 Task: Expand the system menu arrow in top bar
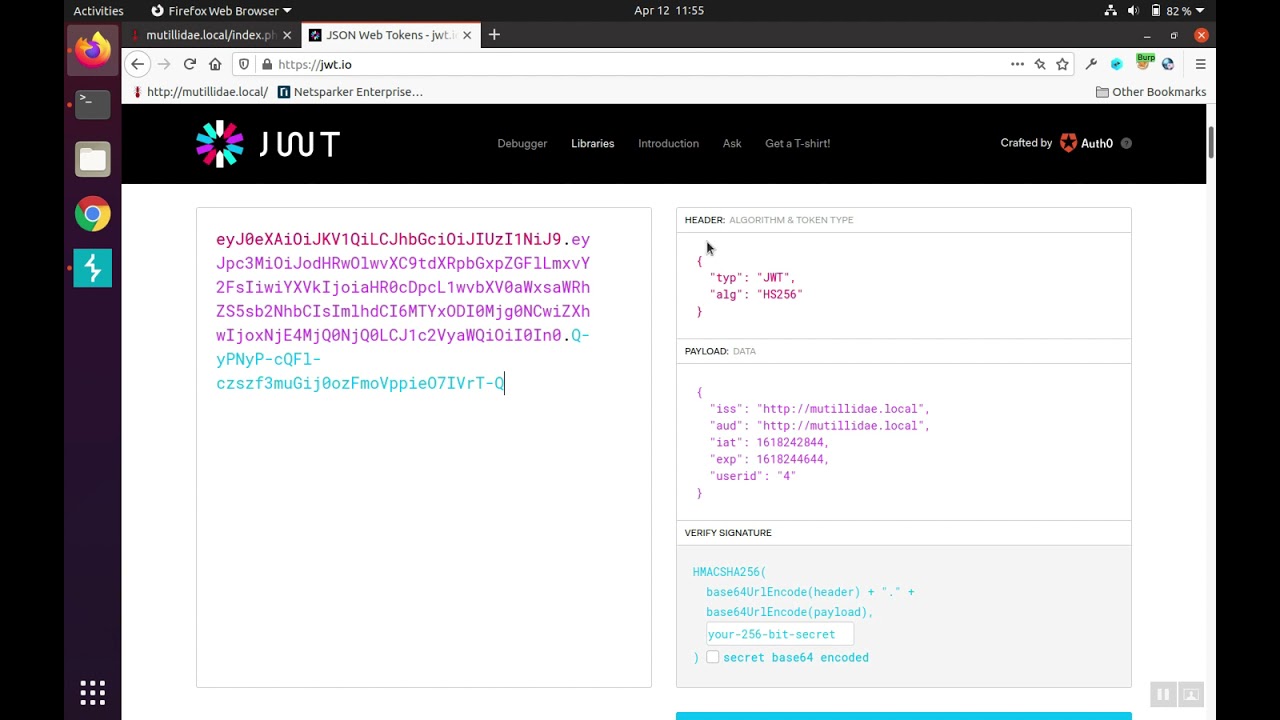[1200, 11]
